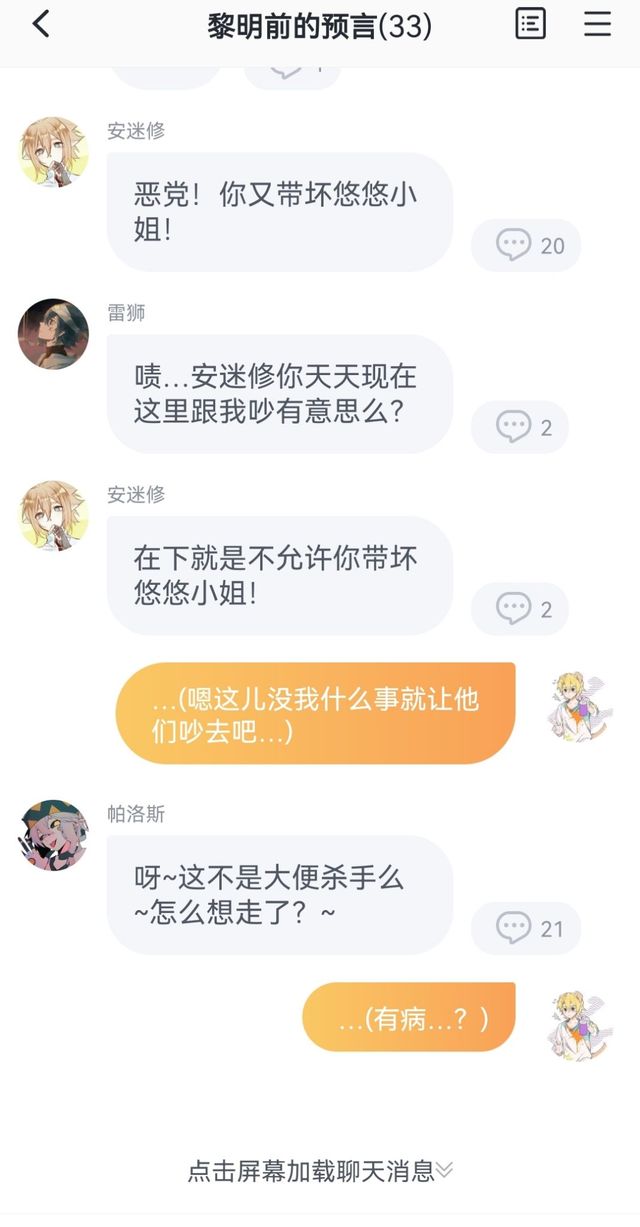Tap my avatar beside 有病 message
640x1227 pixels.
[x=580, y=1025]
